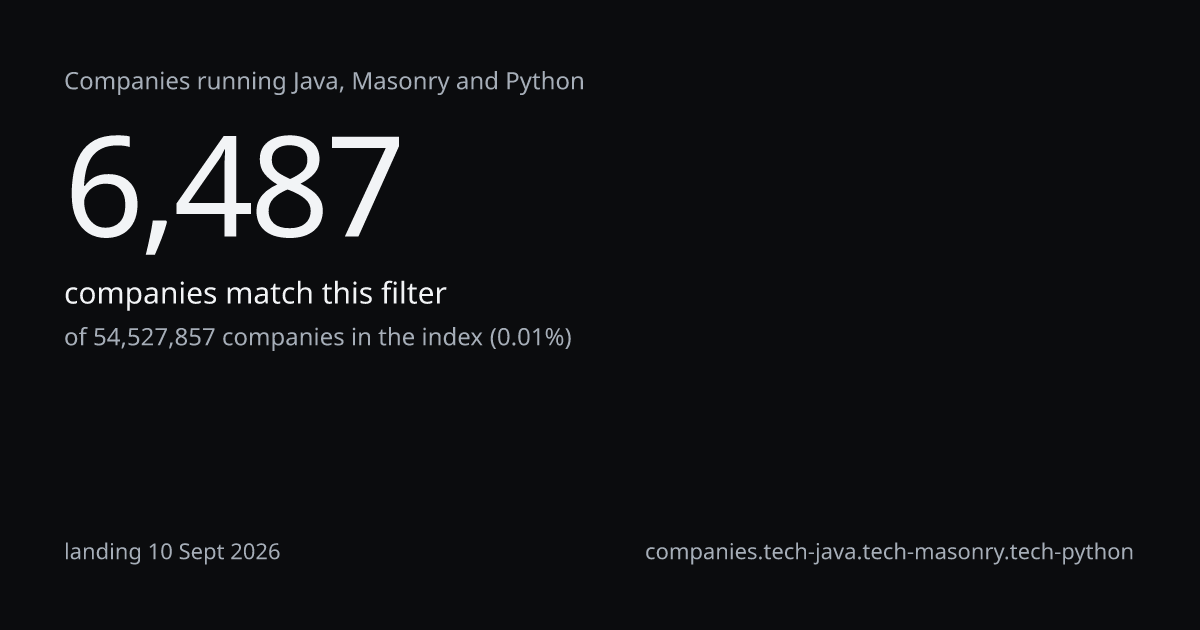Screen dimensions: 1200x630
Task: Click the large 6,487 count
Action: pos(233,188)
